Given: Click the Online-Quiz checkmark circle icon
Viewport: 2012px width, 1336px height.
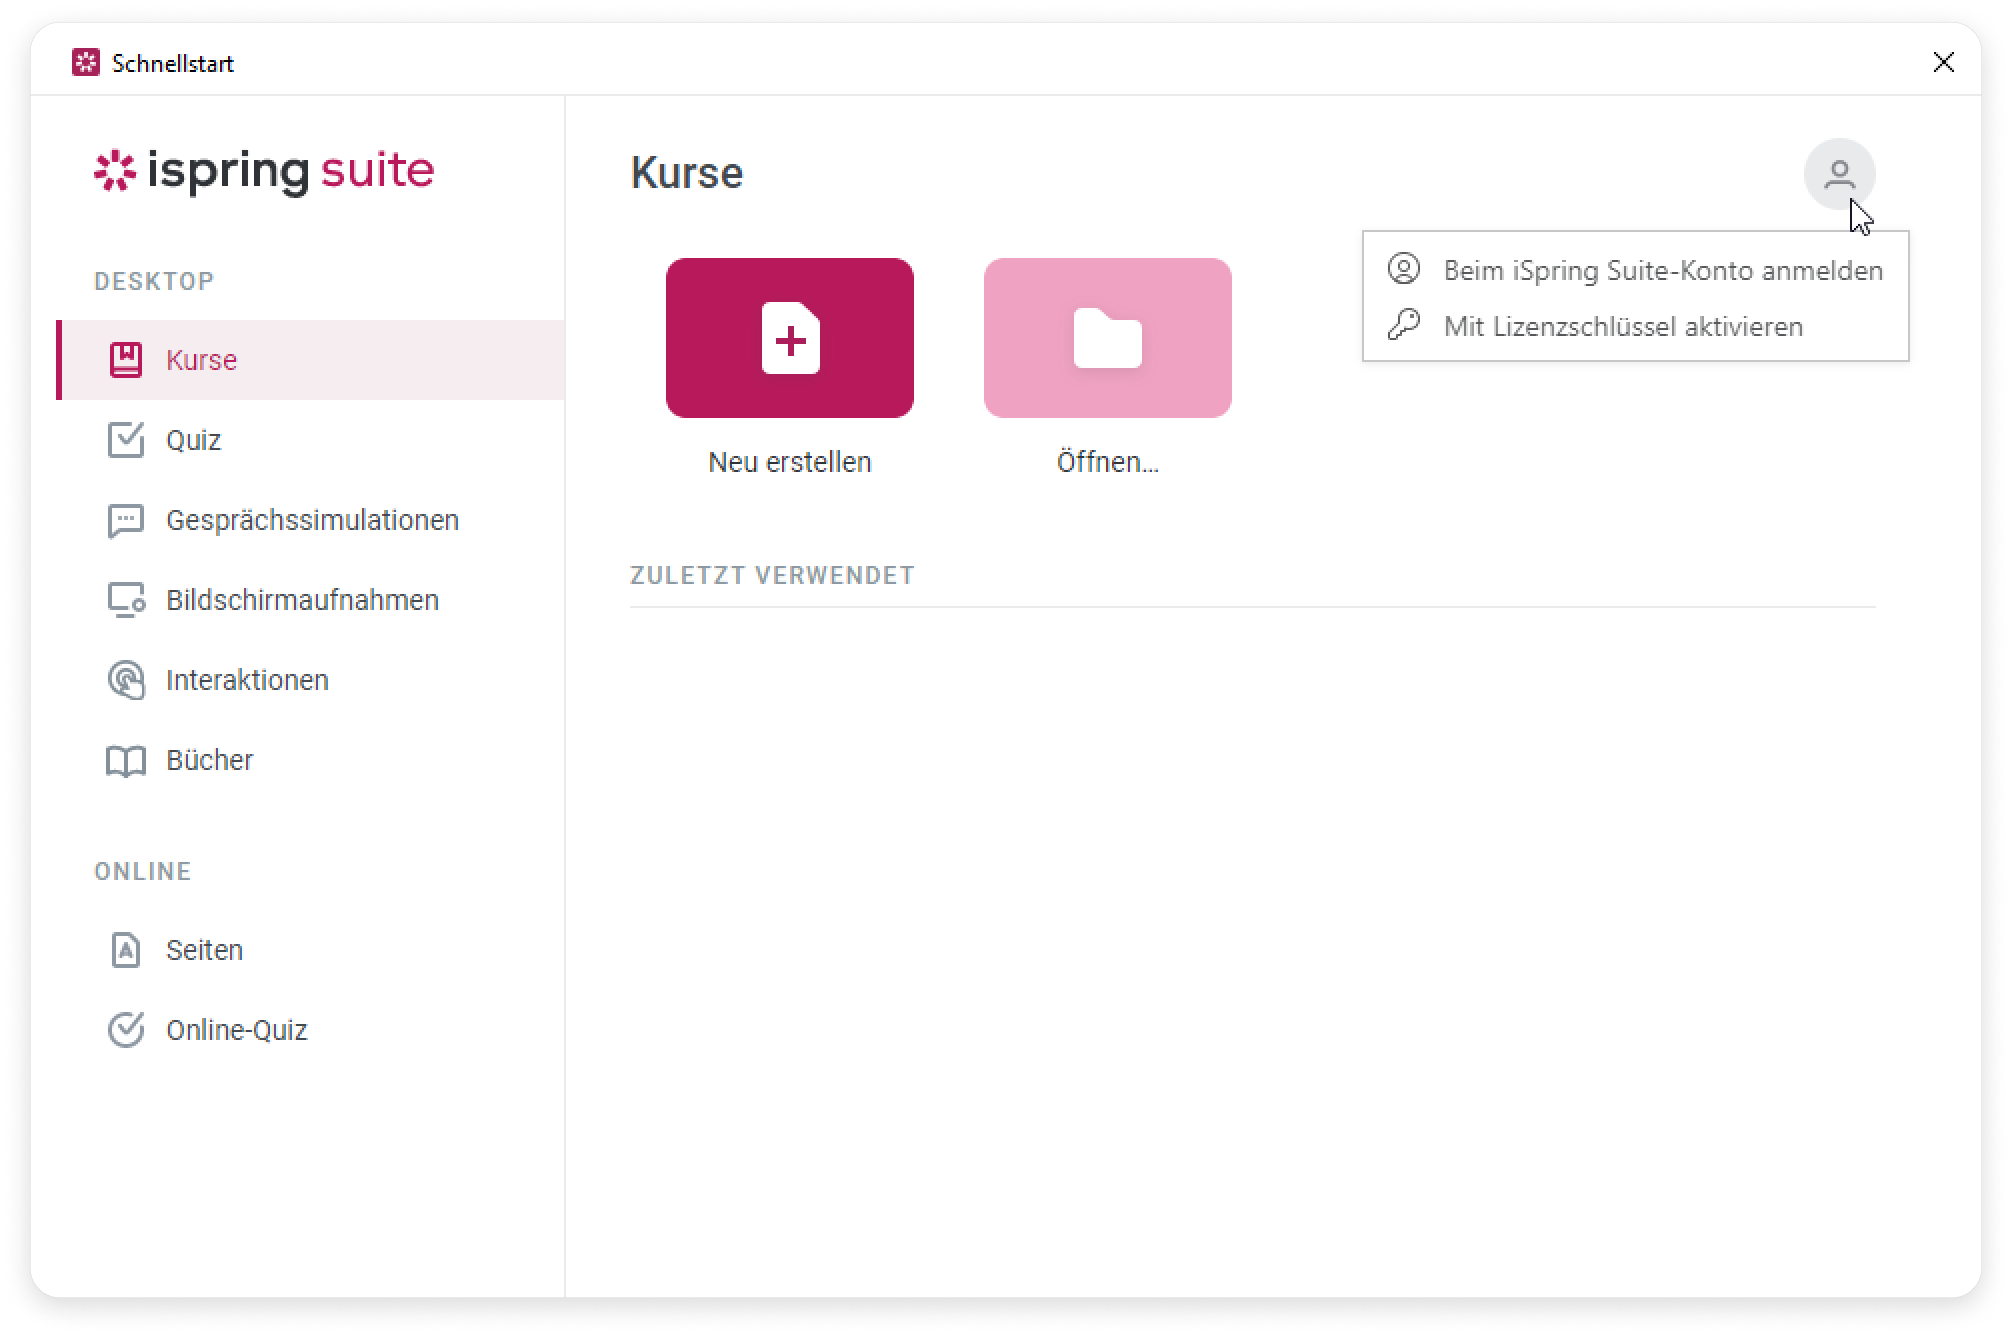Looking at the screenshot, I should coord(126,1030).
